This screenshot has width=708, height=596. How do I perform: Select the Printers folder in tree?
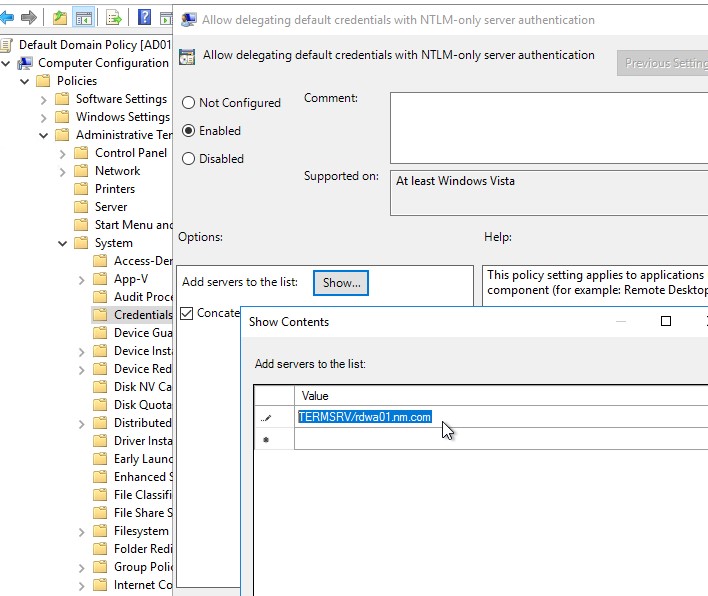pyautogui.click(x=114, y=189)
